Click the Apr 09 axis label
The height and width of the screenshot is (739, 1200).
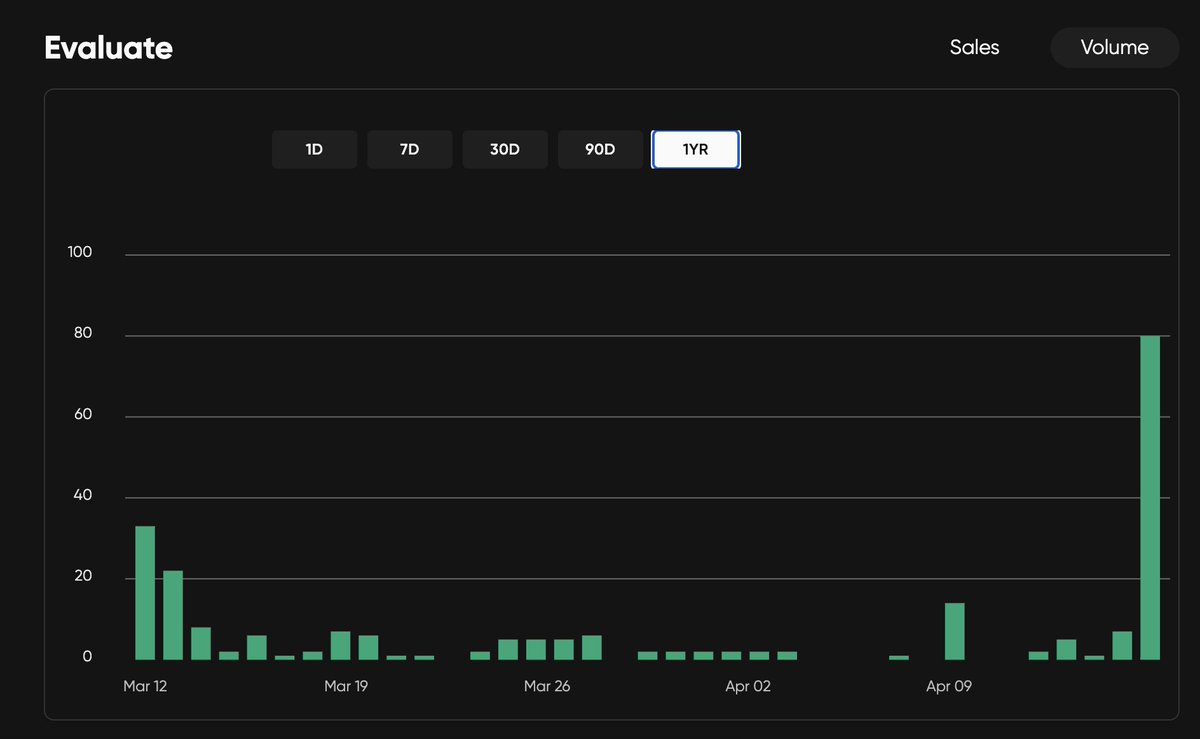pyautogui.click(x=949, y=686)
